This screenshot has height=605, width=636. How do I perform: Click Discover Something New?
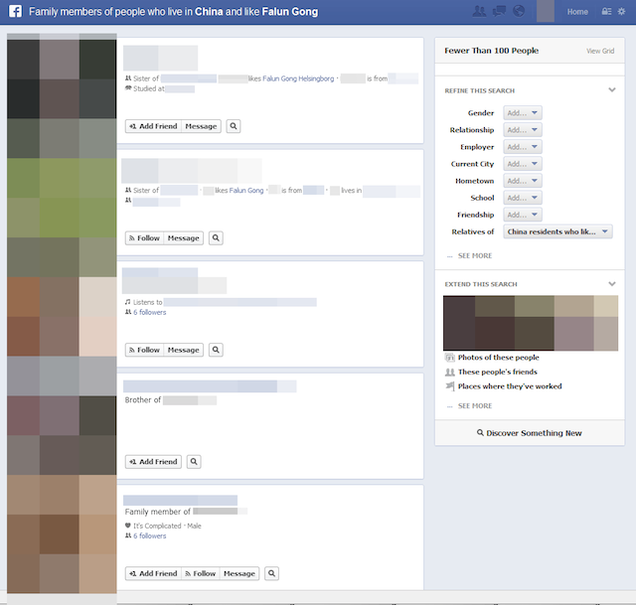[530, 433]
